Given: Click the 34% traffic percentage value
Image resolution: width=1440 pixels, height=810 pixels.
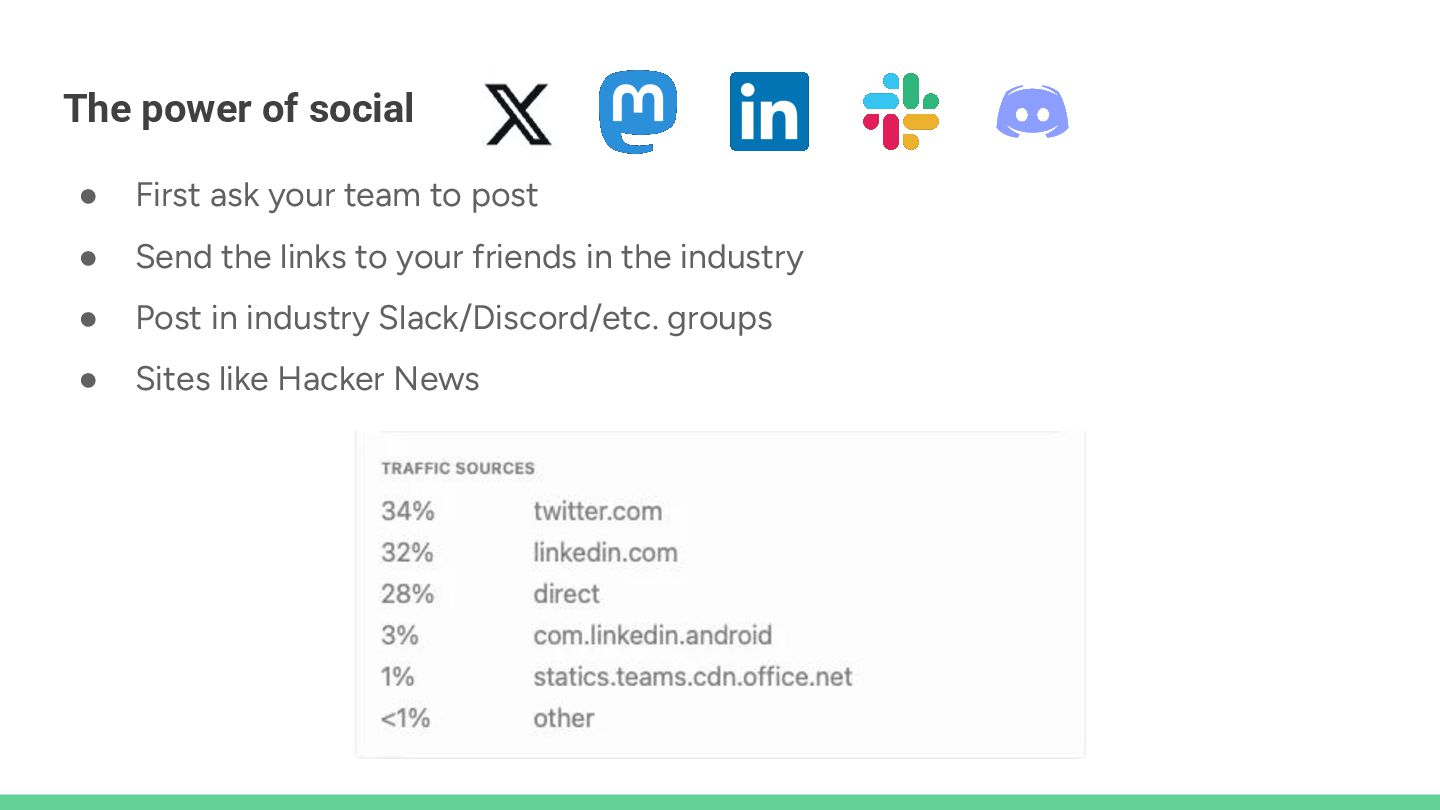Looking at the screenshot, I should (x=408, y=511).
